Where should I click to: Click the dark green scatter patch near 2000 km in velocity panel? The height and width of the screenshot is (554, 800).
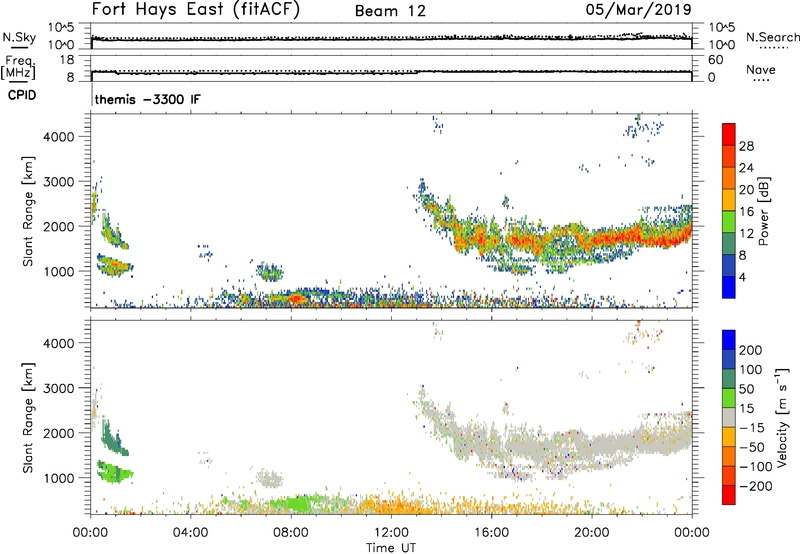coord(114,440)
